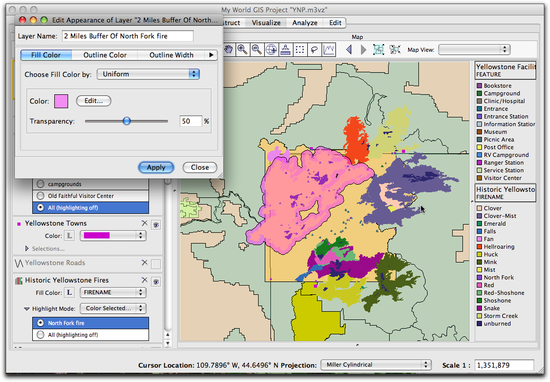Click Close button in appearance dialog

200,167
